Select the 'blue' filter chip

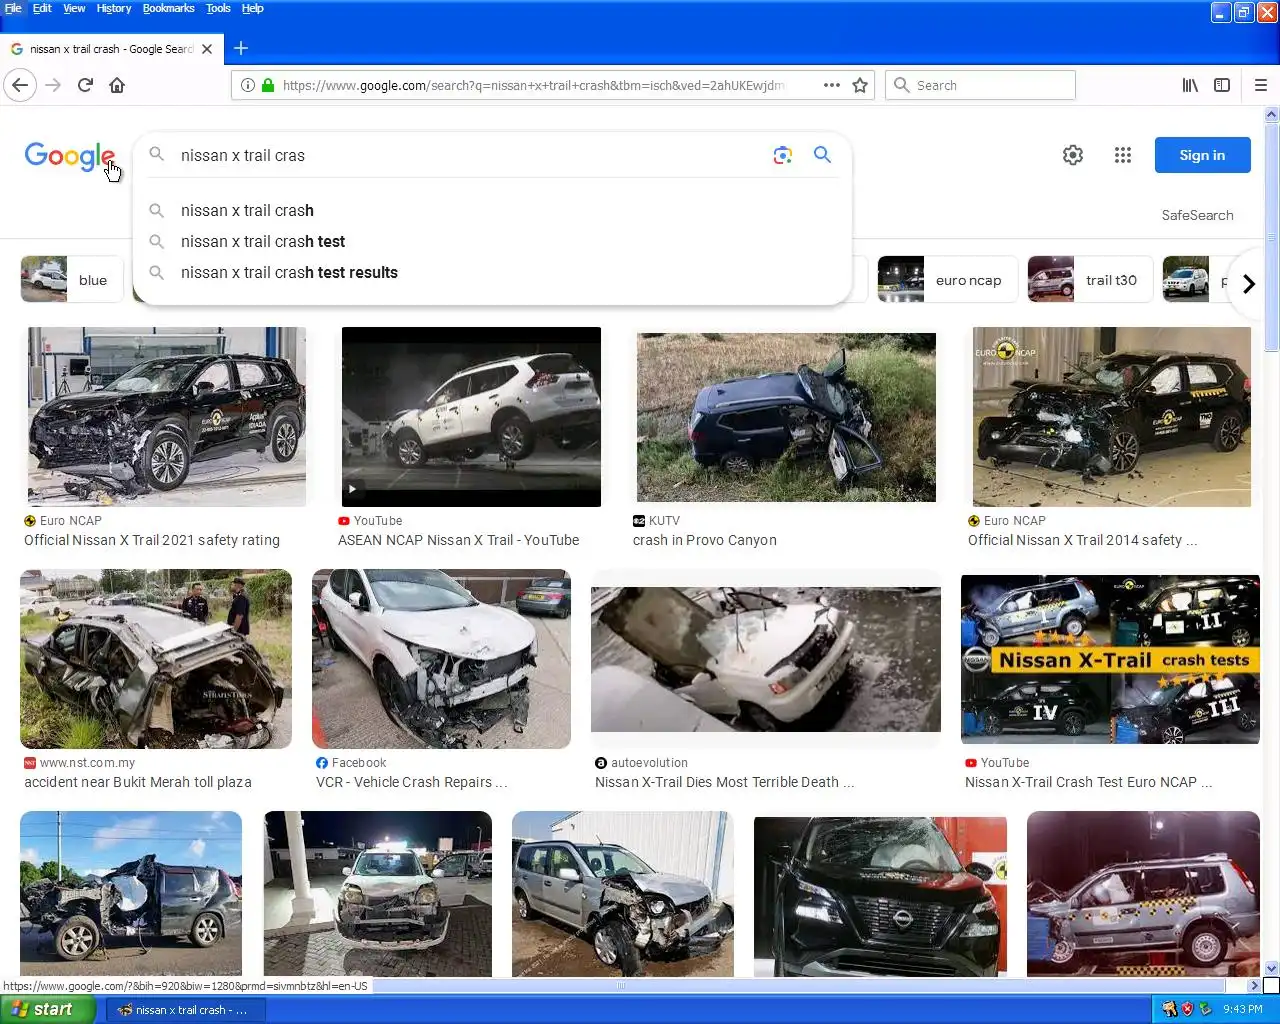coord(71,280)
